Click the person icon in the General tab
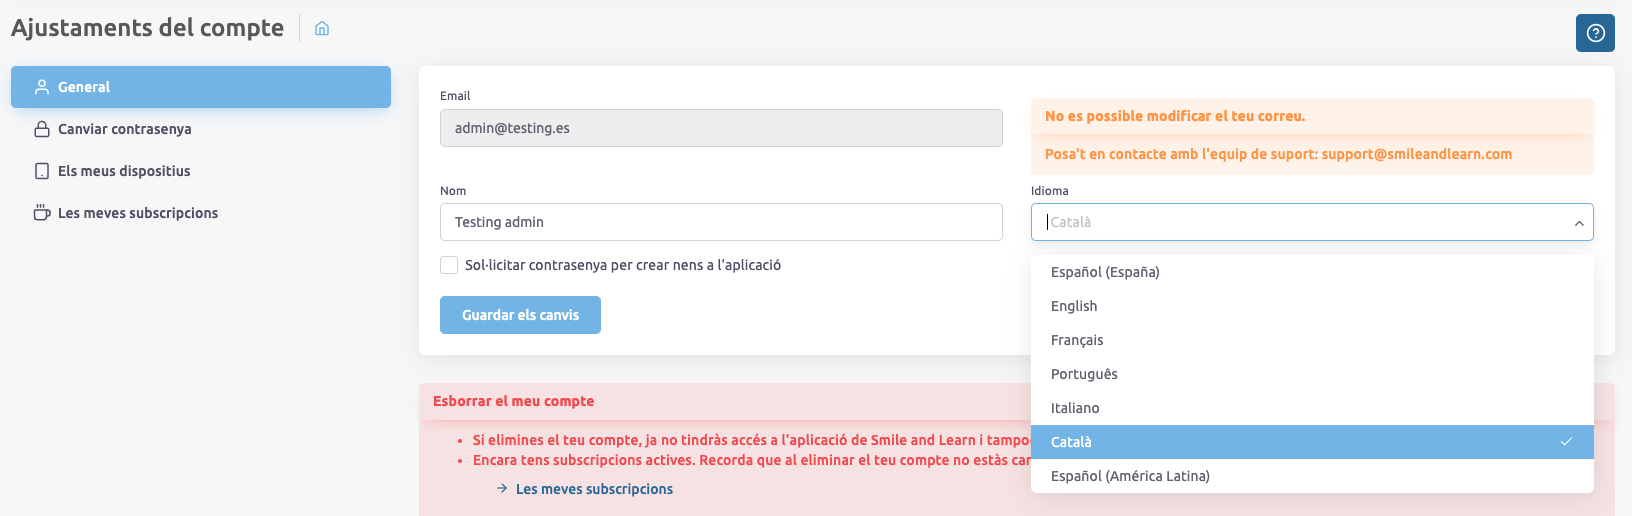Screen dimensions: 1632x516 tap(42, 87)
